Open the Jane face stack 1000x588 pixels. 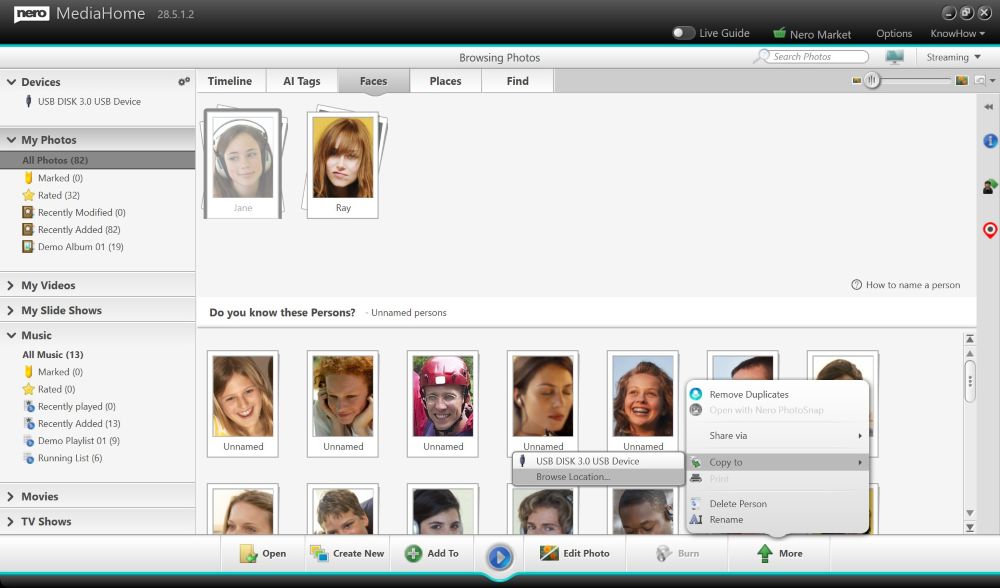(x=243, y=164)
